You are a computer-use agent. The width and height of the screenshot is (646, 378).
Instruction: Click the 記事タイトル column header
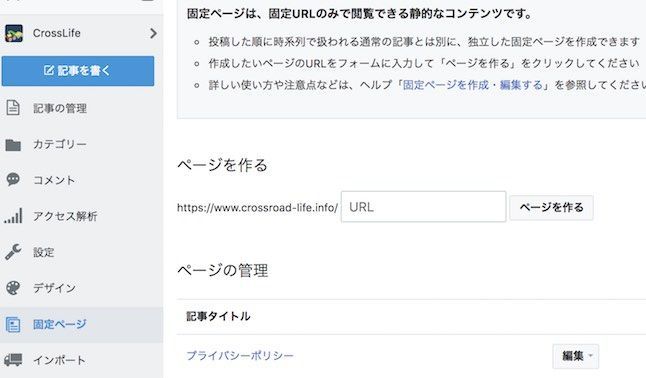pyautogui.click(x=218, y=316)
